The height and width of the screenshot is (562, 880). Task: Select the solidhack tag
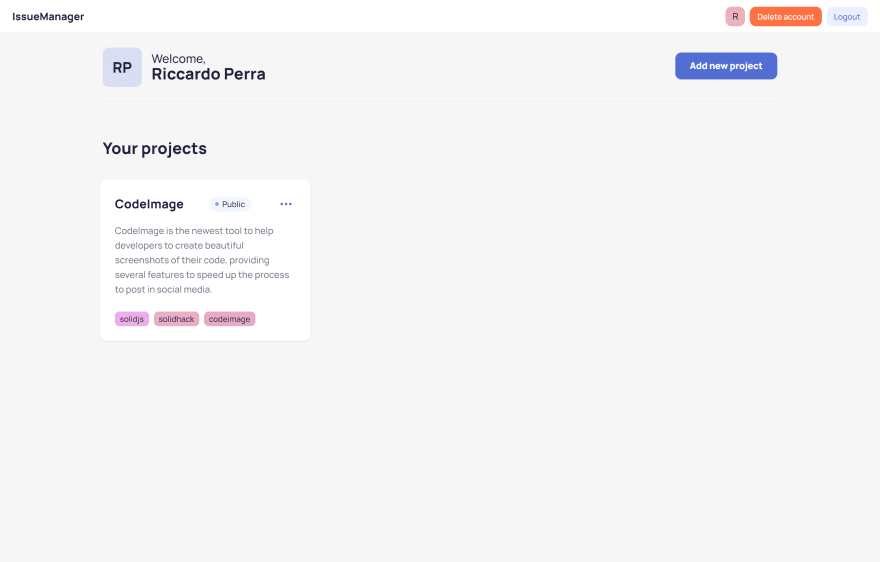176,319
